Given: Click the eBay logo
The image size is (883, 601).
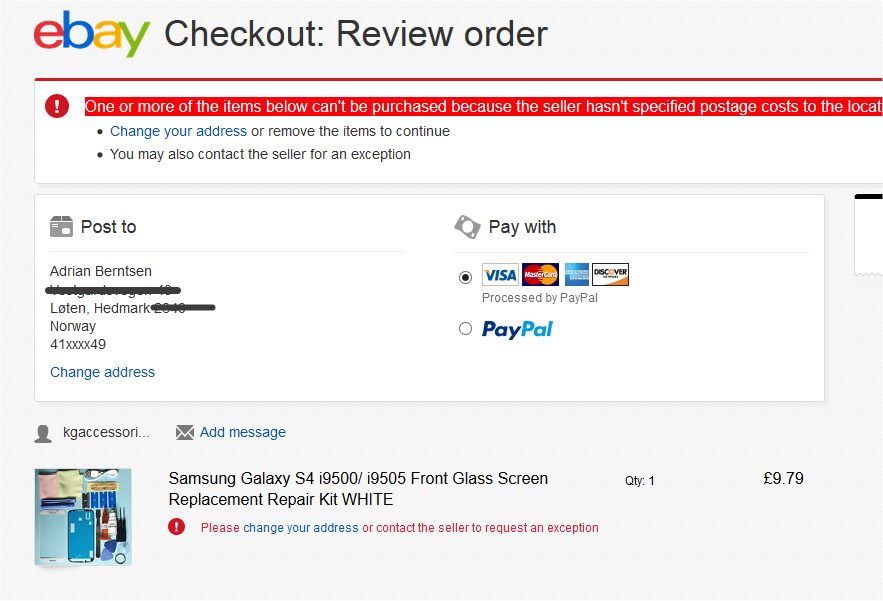Looking at the screenshot, I should pos(92,34).
